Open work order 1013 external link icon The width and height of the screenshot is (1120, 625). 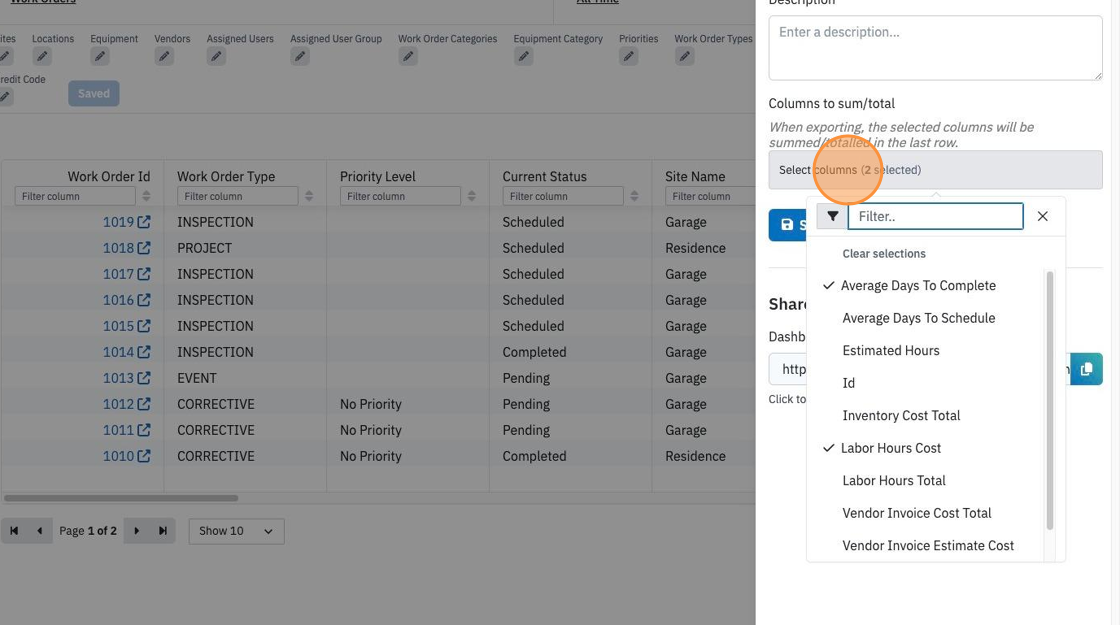(x=144, y=378)
